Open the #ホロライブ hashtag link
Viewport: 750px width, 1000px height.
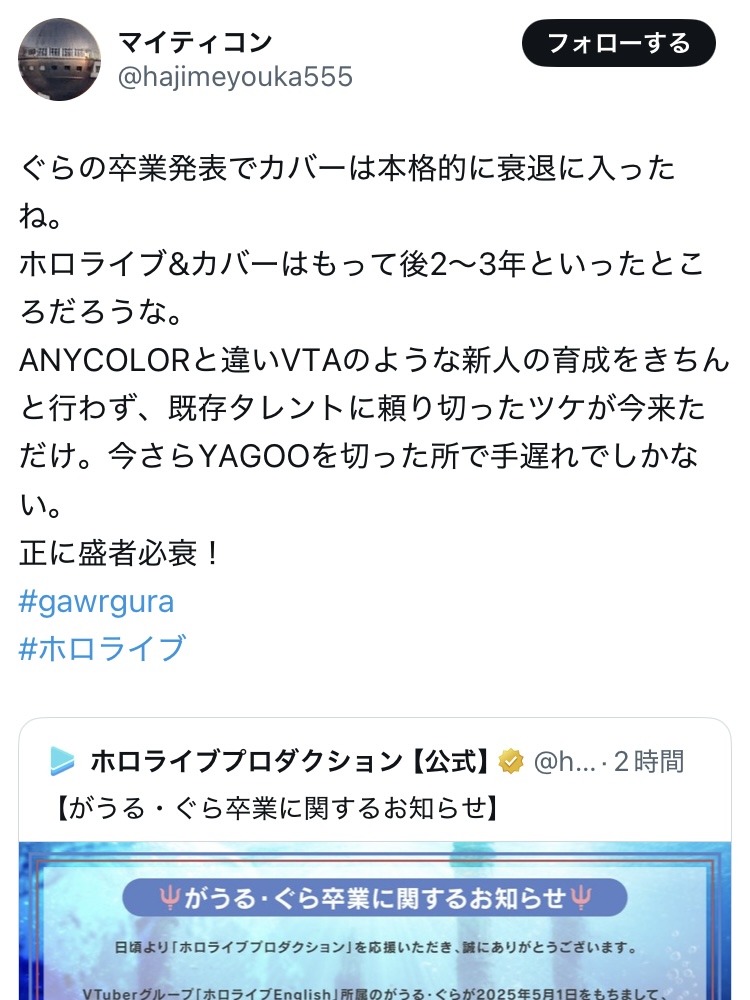click(103, 649)
